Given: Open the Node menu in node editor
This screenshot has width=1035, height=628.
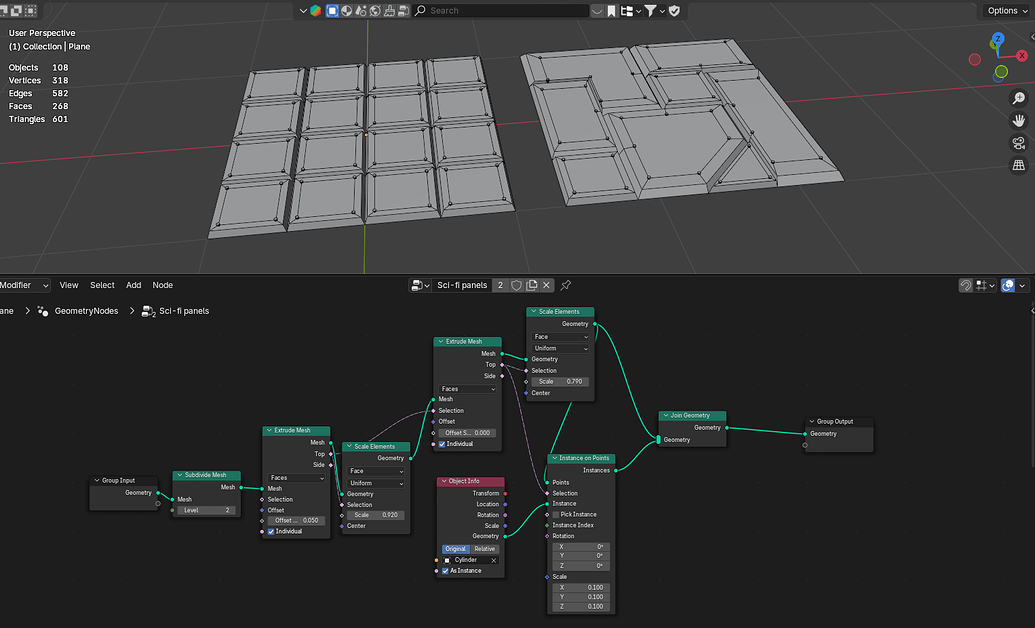Looking at the screenshot, I should [162, 285].
